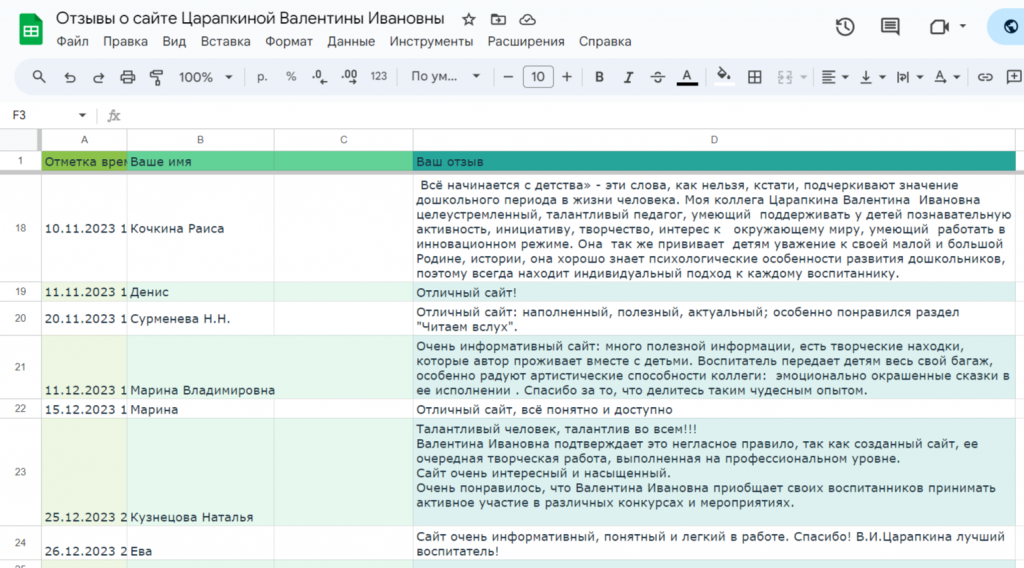Open cell borders options
Screen dimensions: 1024x568
pyautogui.click(x=754, y=77)
